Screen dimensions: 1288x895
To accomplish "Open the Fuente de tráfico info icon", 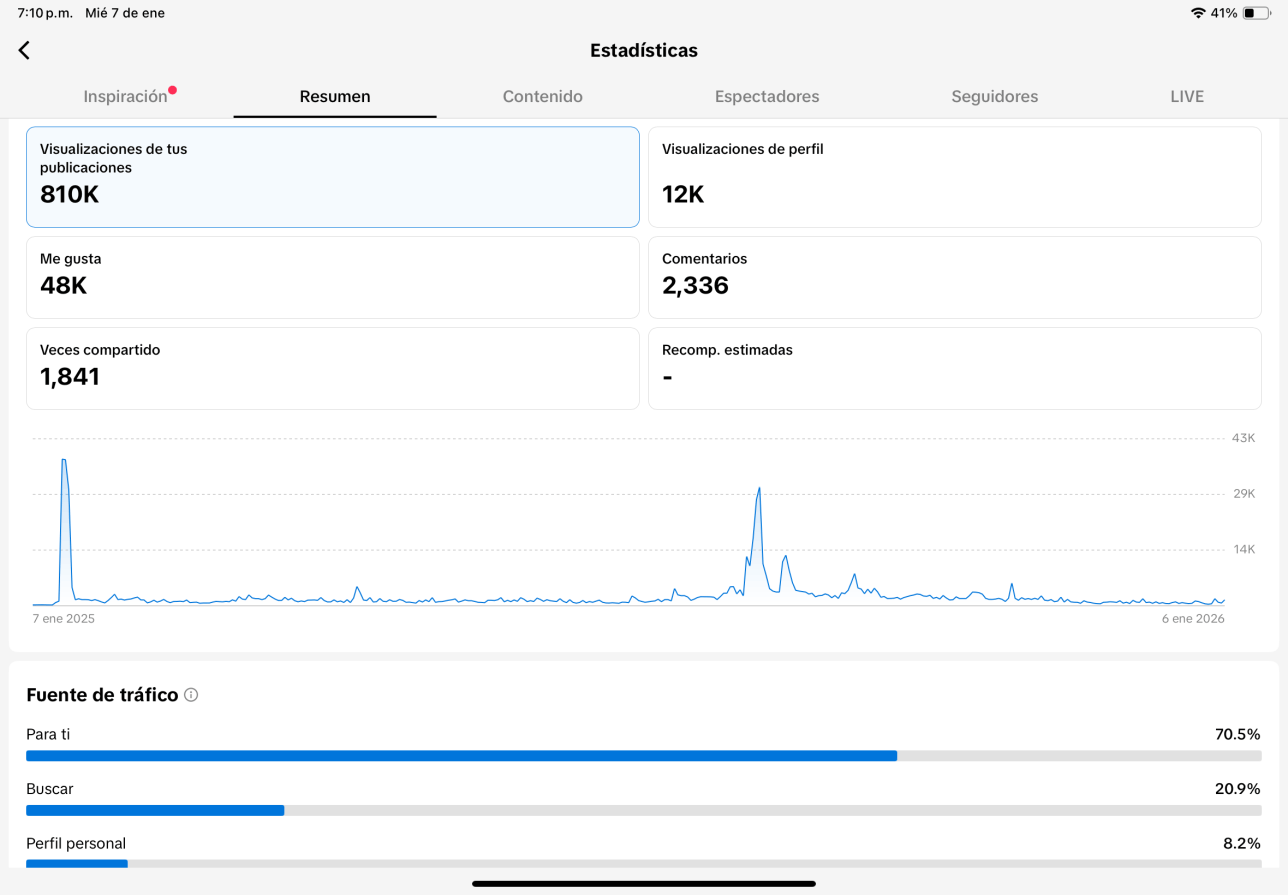I will (191, 694).
